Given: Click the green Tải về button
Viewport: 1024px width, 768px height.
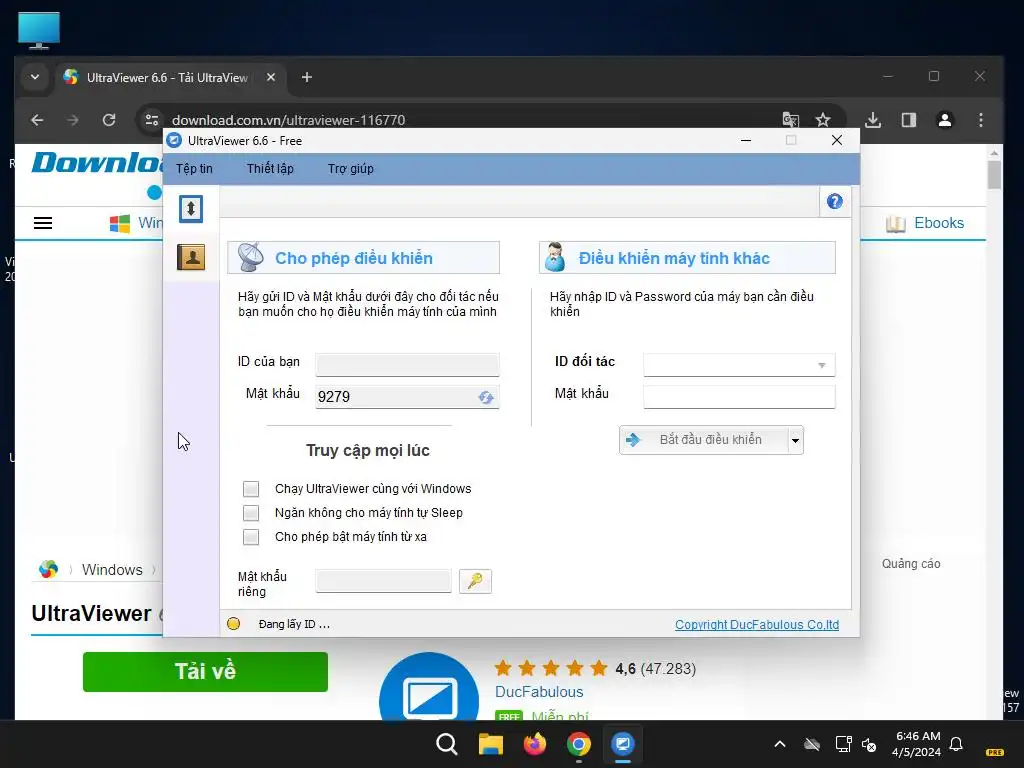Looking at the screenshot, I should (205, 671).
